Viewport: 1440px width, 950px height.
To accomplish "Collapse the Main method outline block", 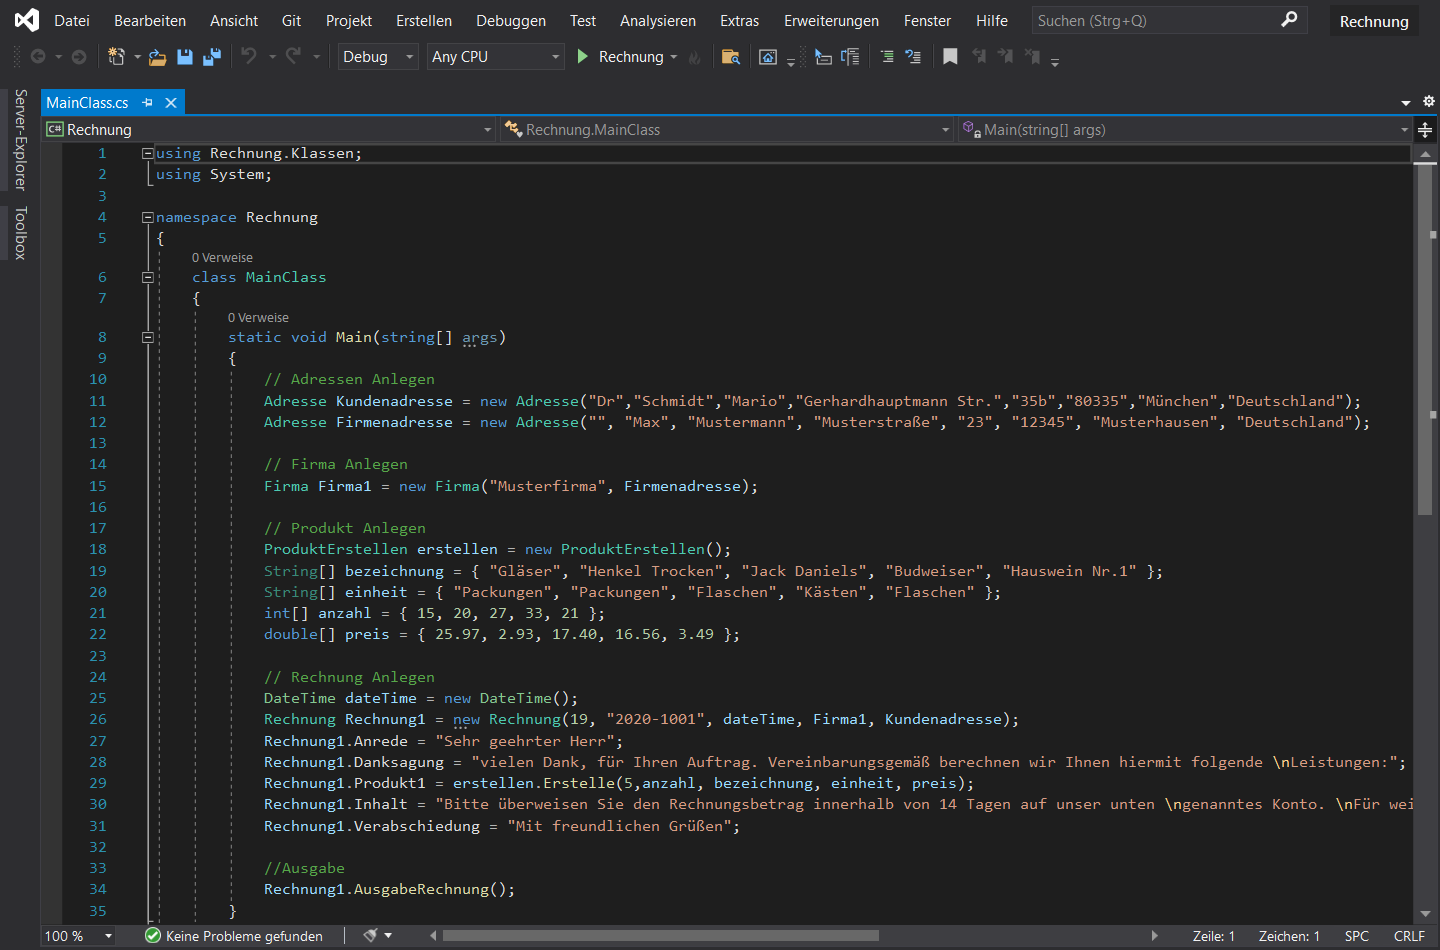I will click(148, 337).
